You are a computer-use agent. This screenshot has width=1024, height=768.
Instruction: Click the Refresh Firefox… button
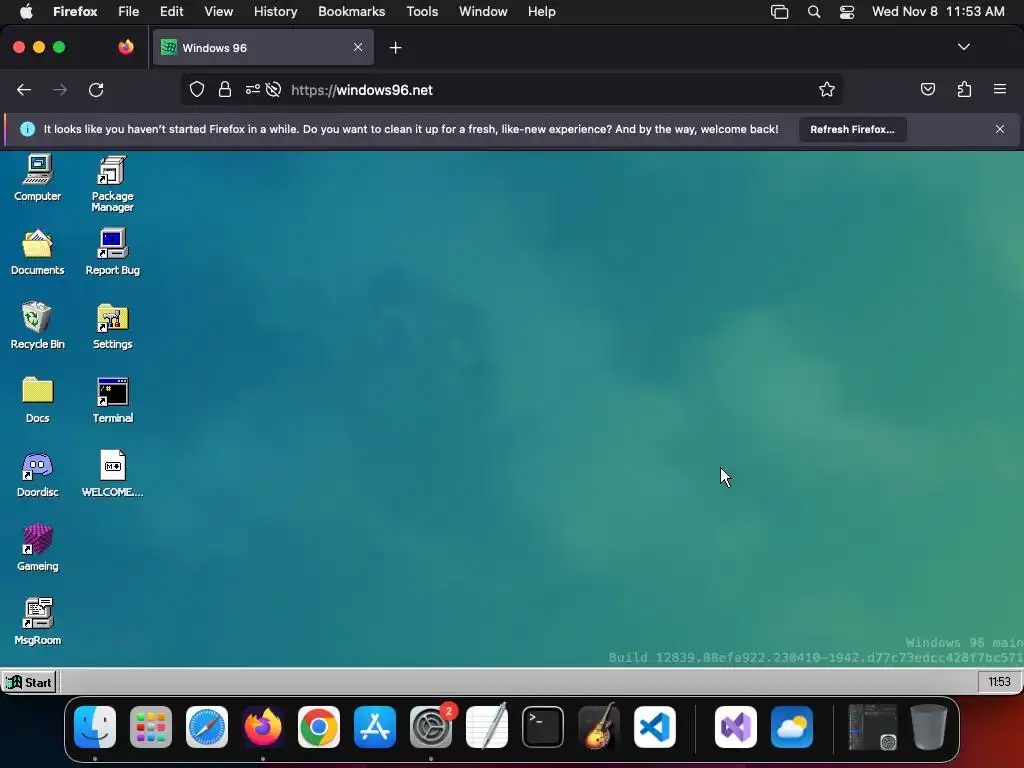click(x=852, y=129)
